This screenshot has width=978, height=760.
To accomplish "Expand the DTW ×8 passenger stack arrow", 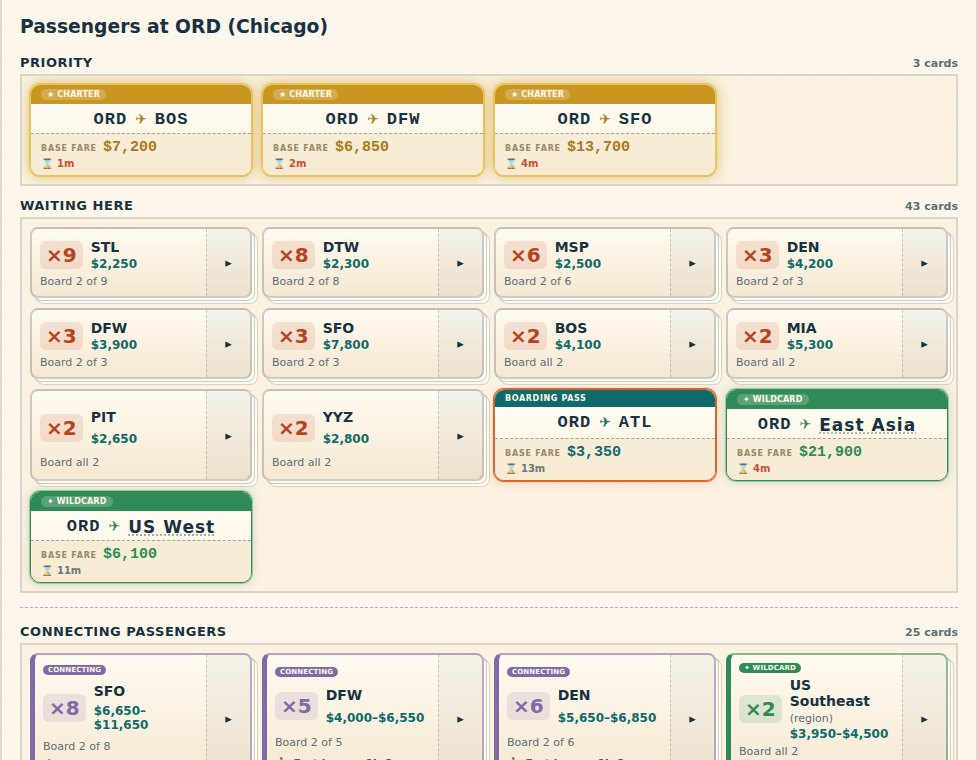I will tap(460, 263).
